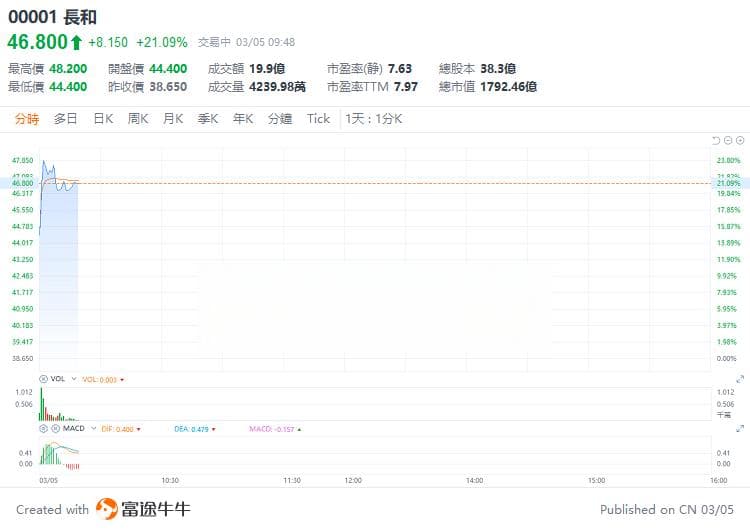Click the 10:30 time axis label

pos(170,480)
